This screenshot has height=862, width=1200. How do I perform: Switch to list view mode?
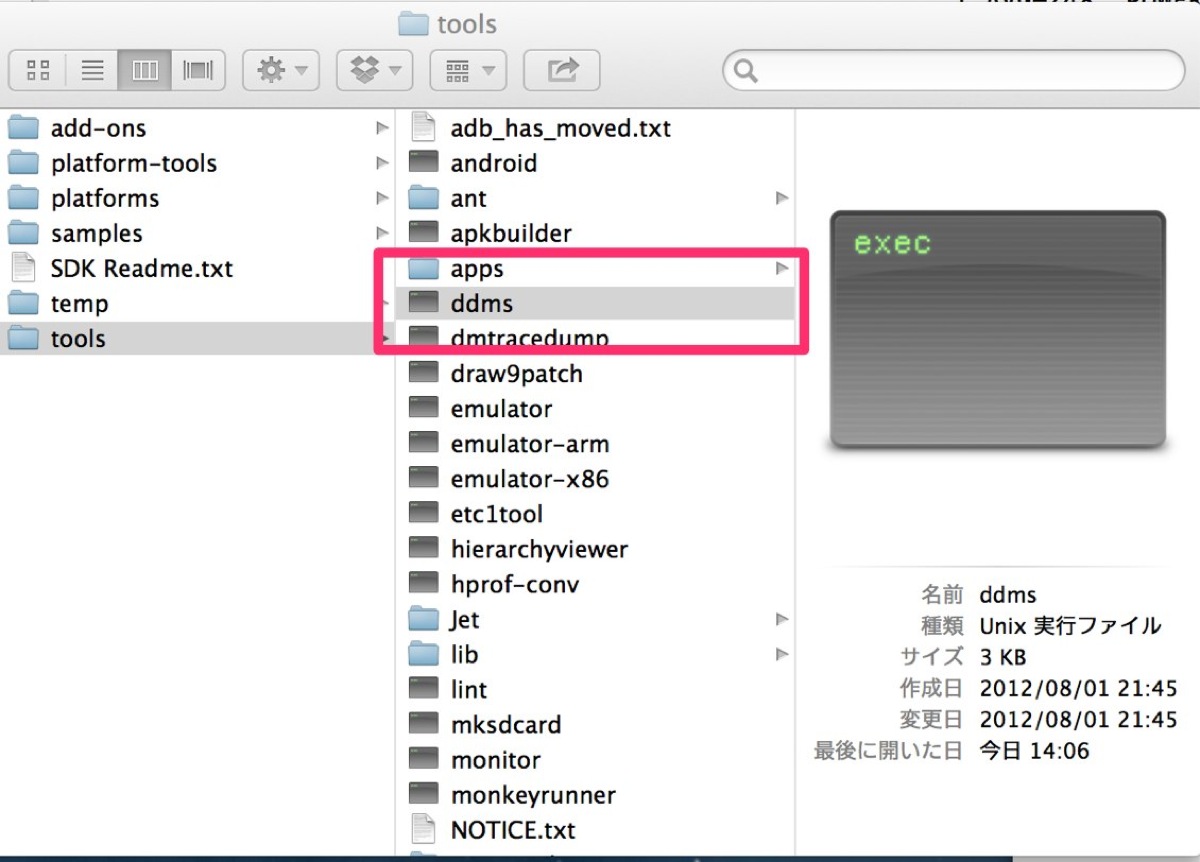tap(92, 70)
